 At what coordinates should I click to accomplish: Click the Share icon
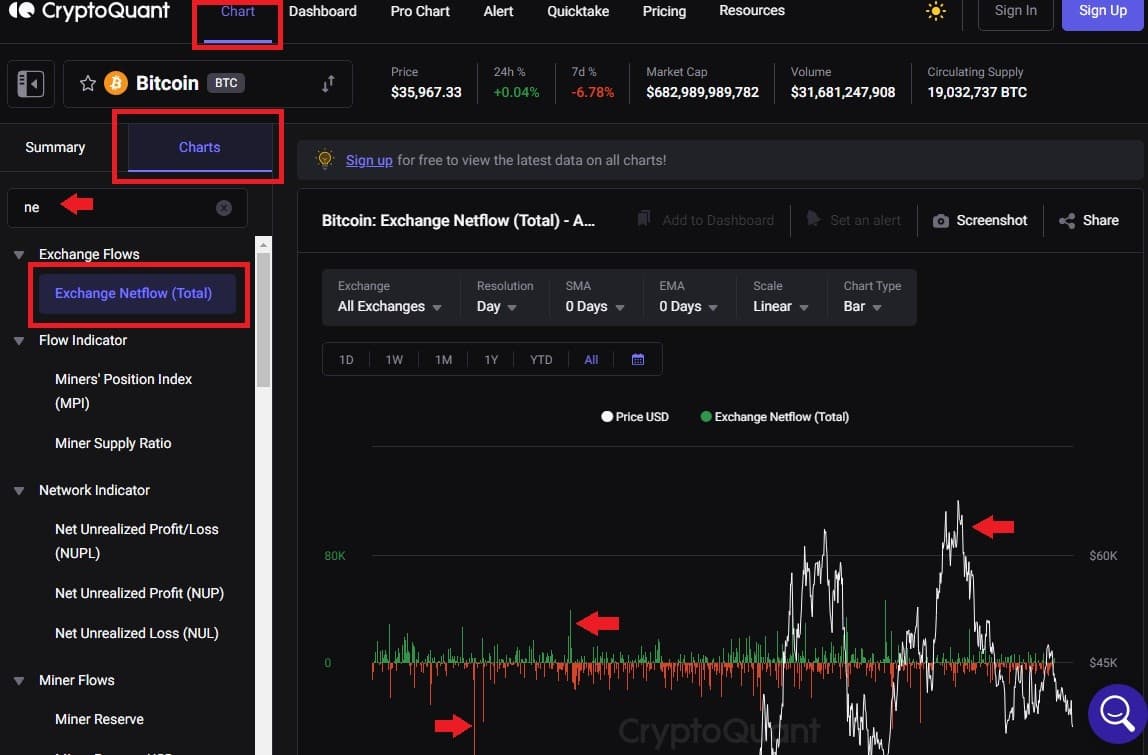(x=1067, y=221)
